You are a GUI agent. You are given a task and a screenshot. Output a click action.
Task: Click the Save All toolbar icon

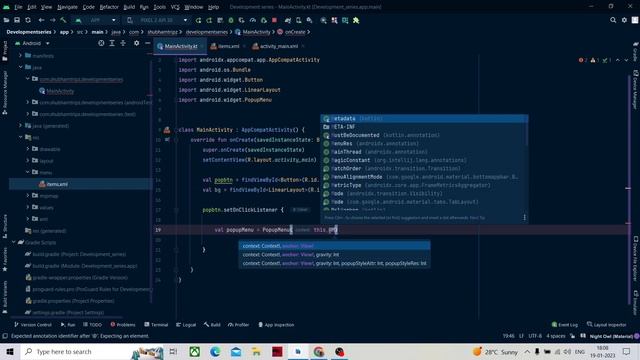coord(17,20)
